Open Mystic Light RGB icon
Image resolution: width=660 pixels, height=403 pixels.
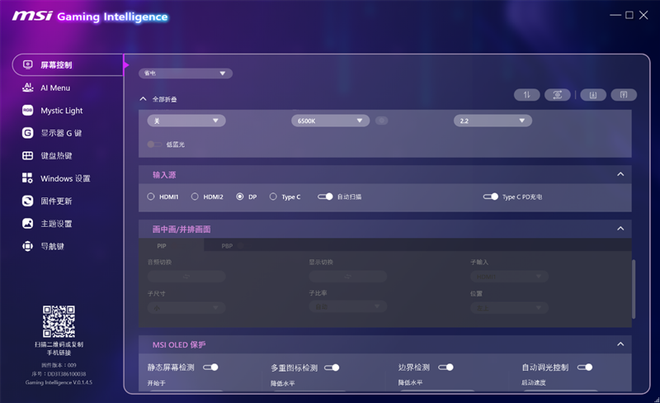pos(27,110)
